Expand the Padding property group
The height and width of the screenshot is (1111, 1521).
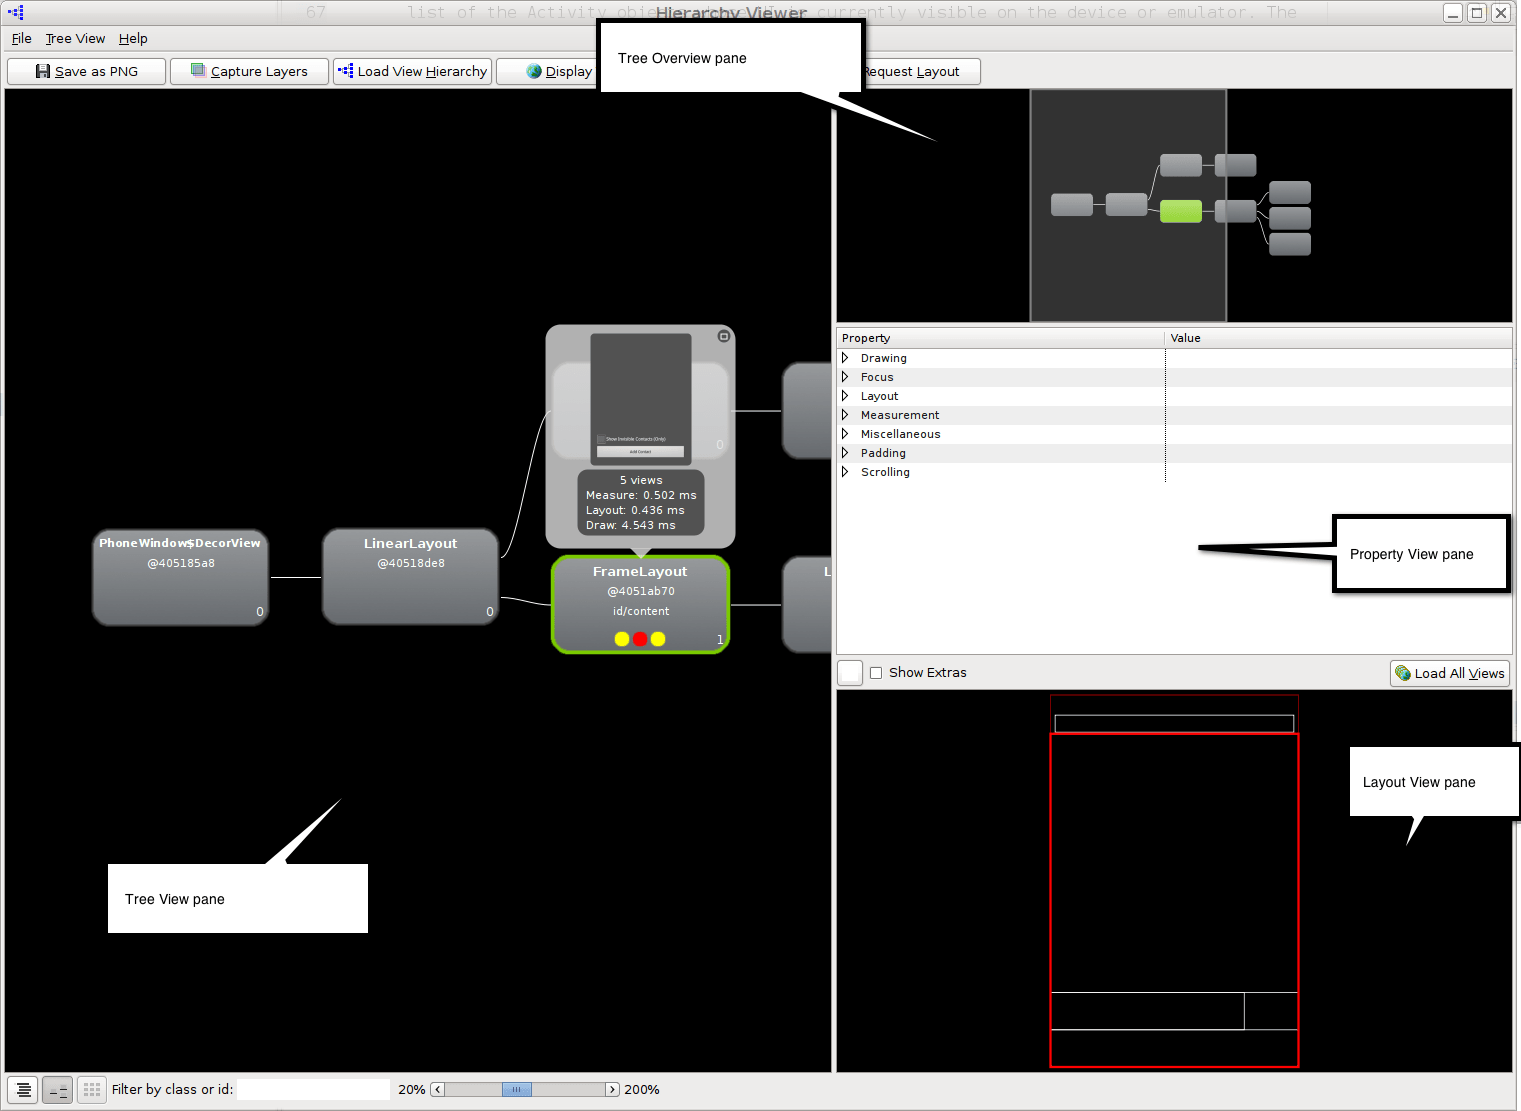click(845, 453)
